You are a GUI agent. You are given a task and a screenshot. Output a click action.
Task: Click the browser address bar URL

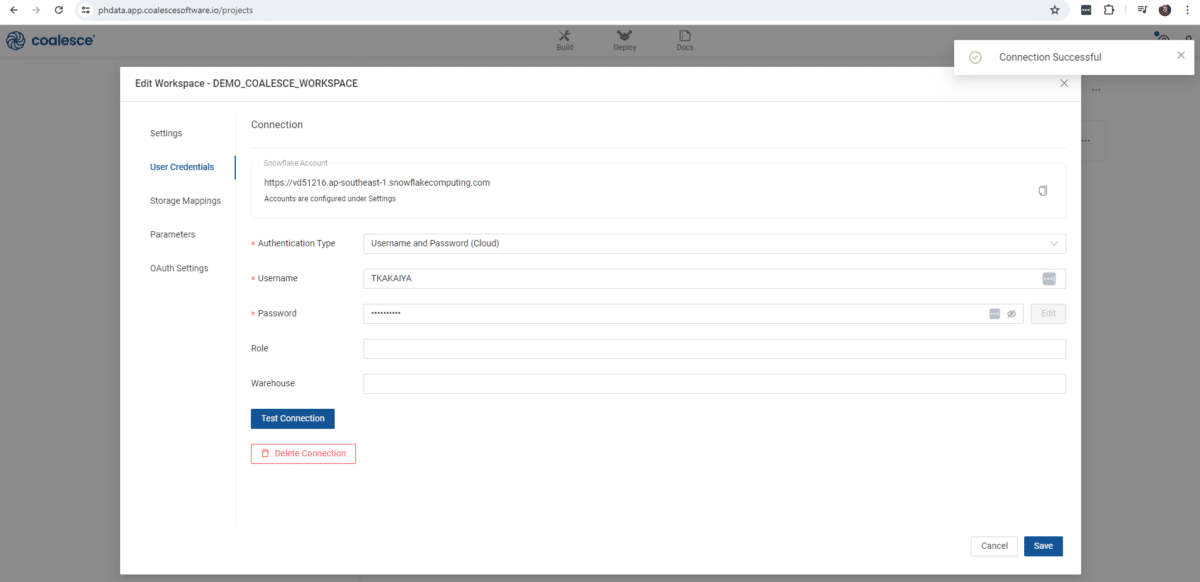tap(175, 10)
